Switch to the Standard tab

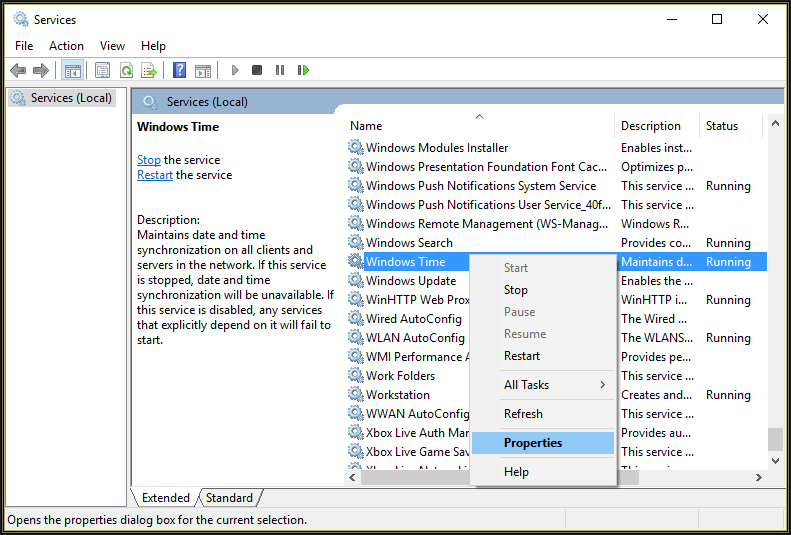tap(229, 498)
